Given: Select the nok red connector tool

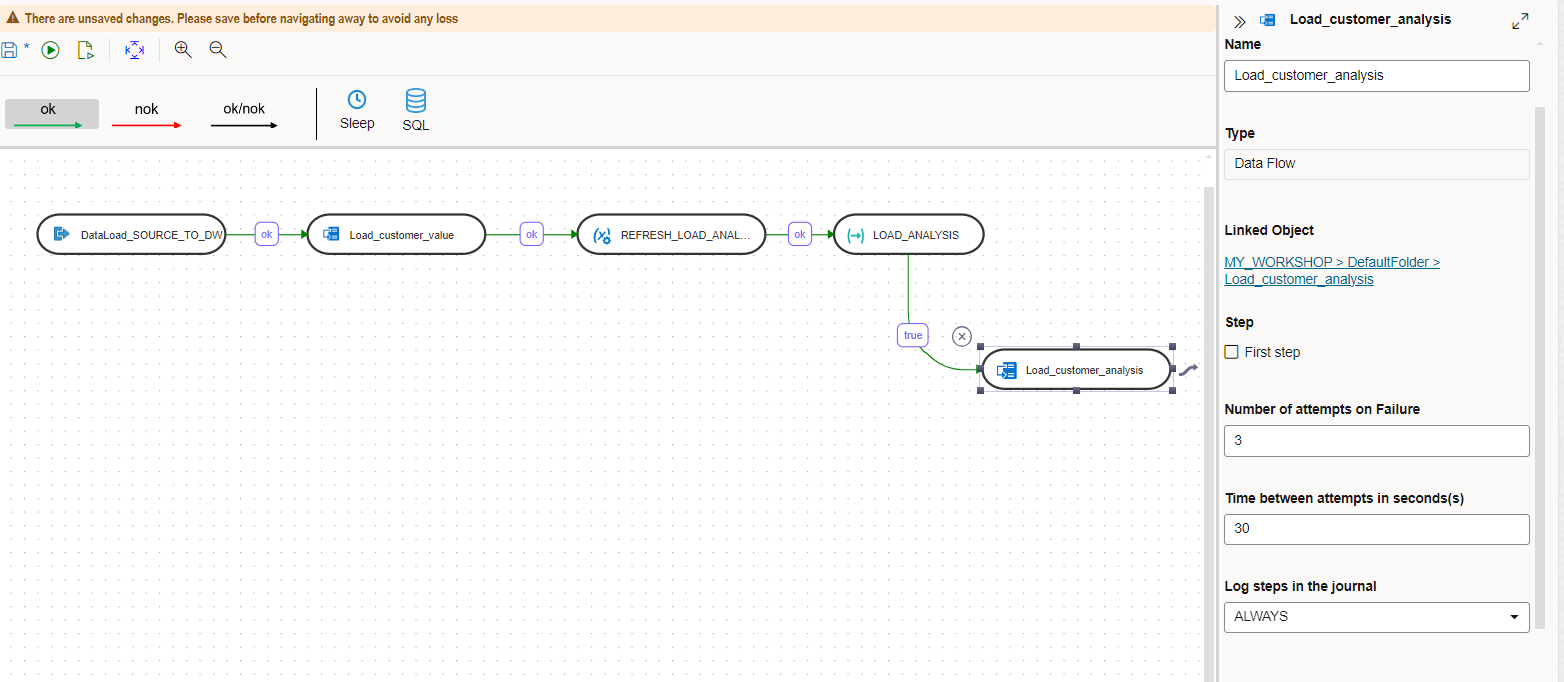Looking at the screenshot, I should coord(146,114).
